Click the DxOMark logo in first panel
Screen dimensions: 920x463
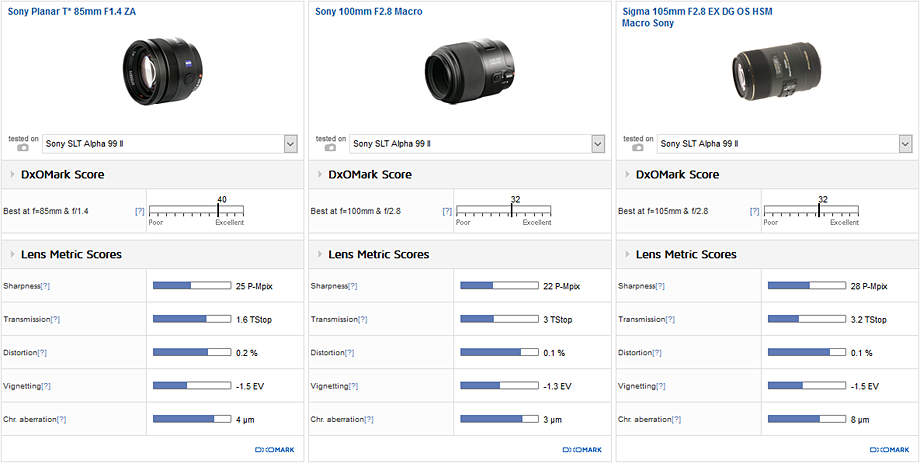275,450
